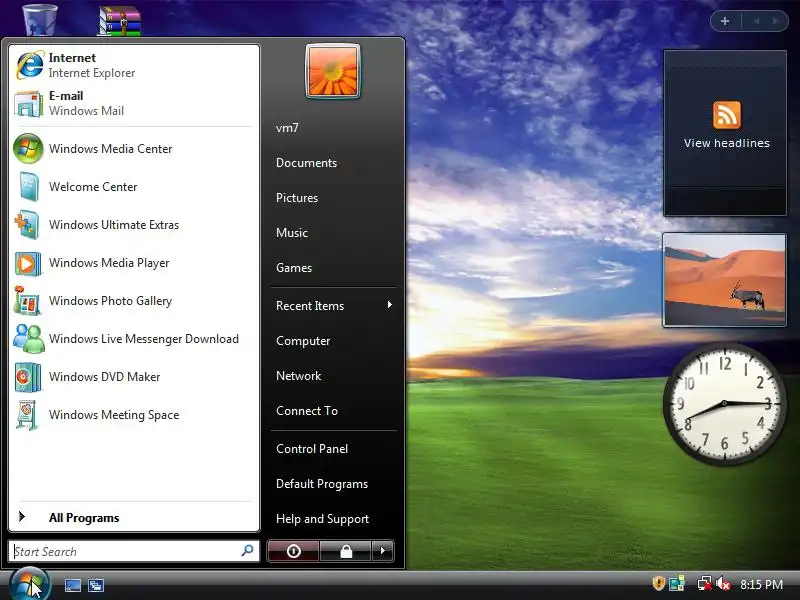This screenshot has height=600, width=800.
Task: Open the vm7 user folder
Action: point(287,128)
